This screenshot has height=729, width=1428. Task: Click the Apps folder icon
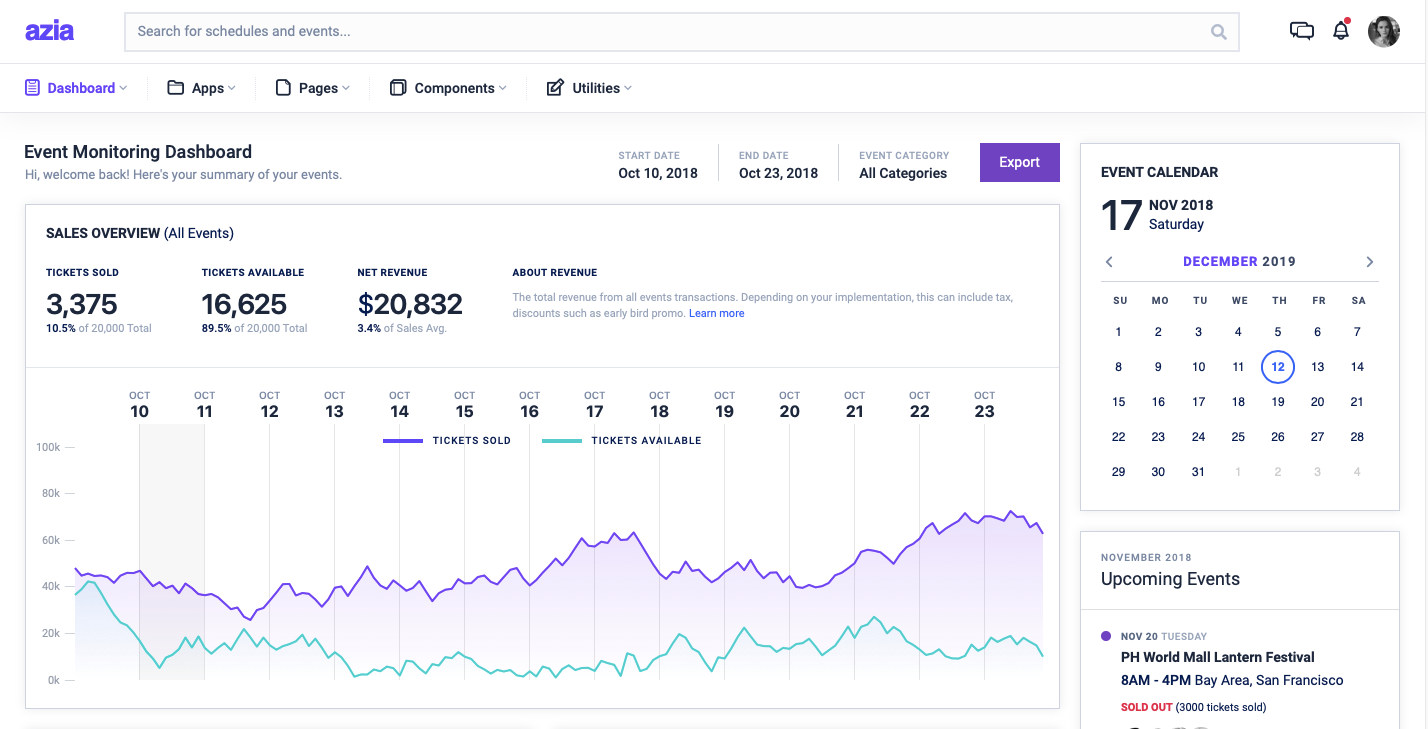(x=175, y=88)
